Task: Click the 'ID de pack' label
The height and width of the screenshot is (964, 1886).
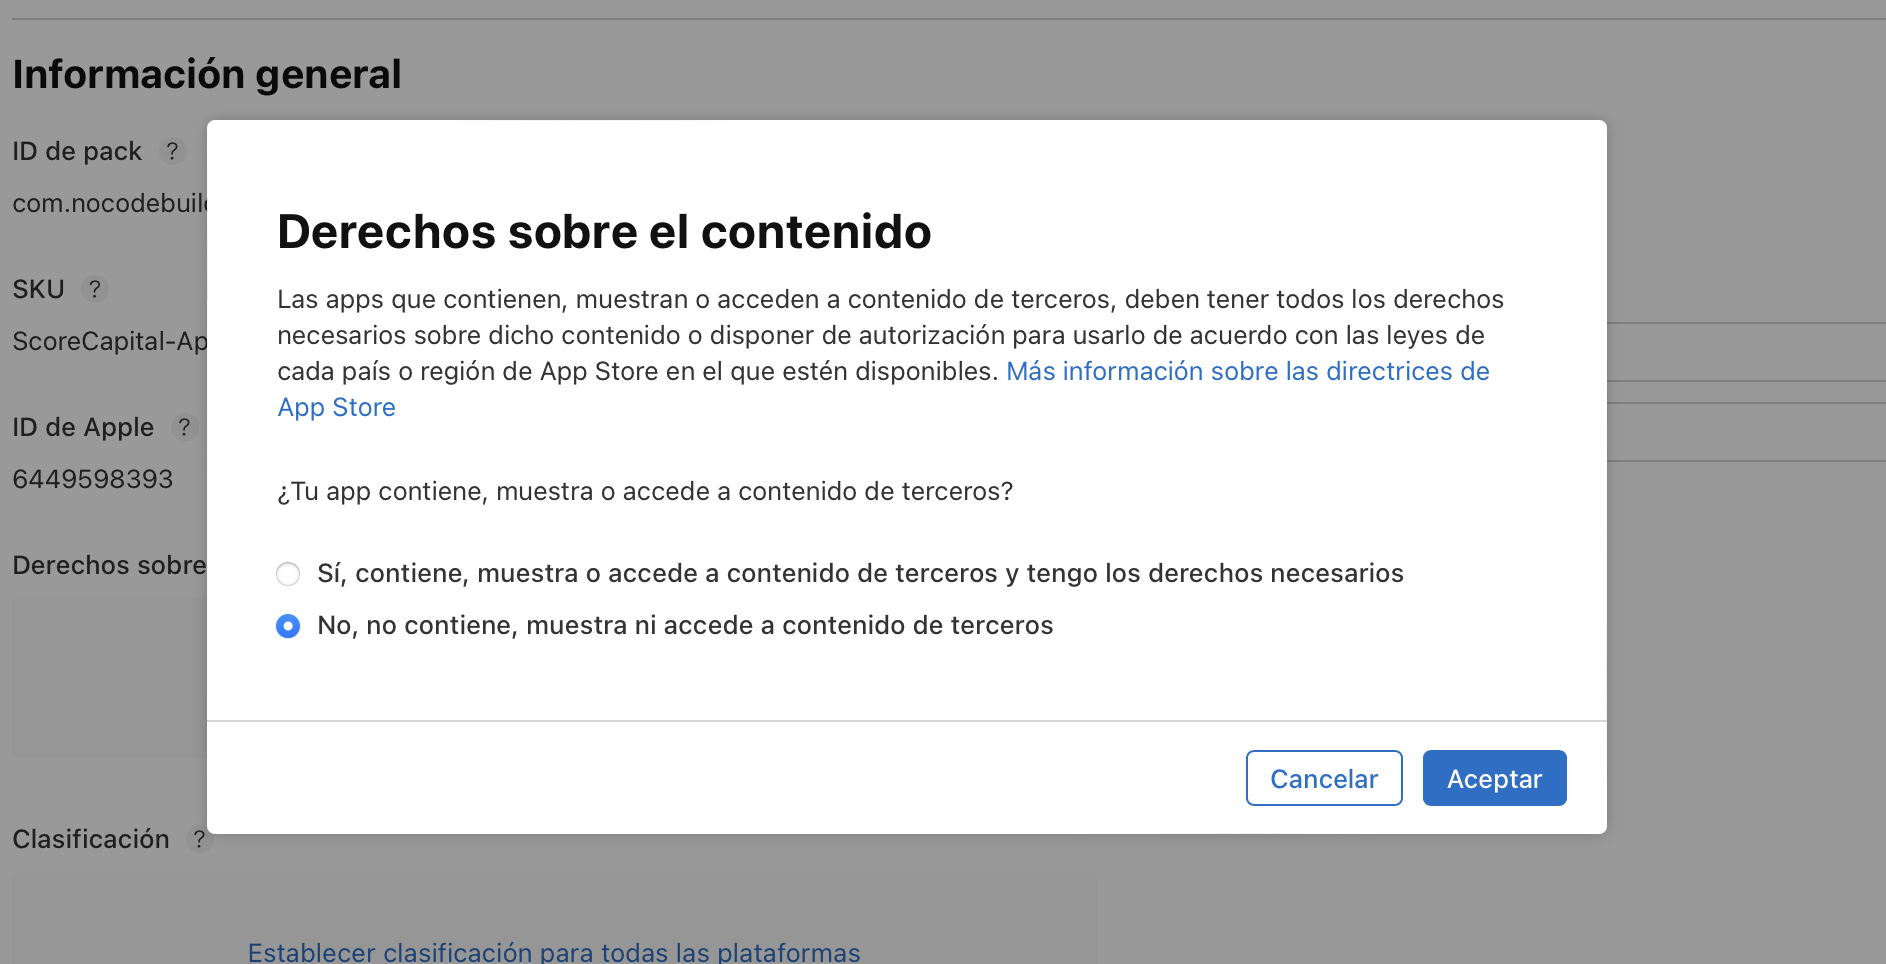Action: pos(77,151)
